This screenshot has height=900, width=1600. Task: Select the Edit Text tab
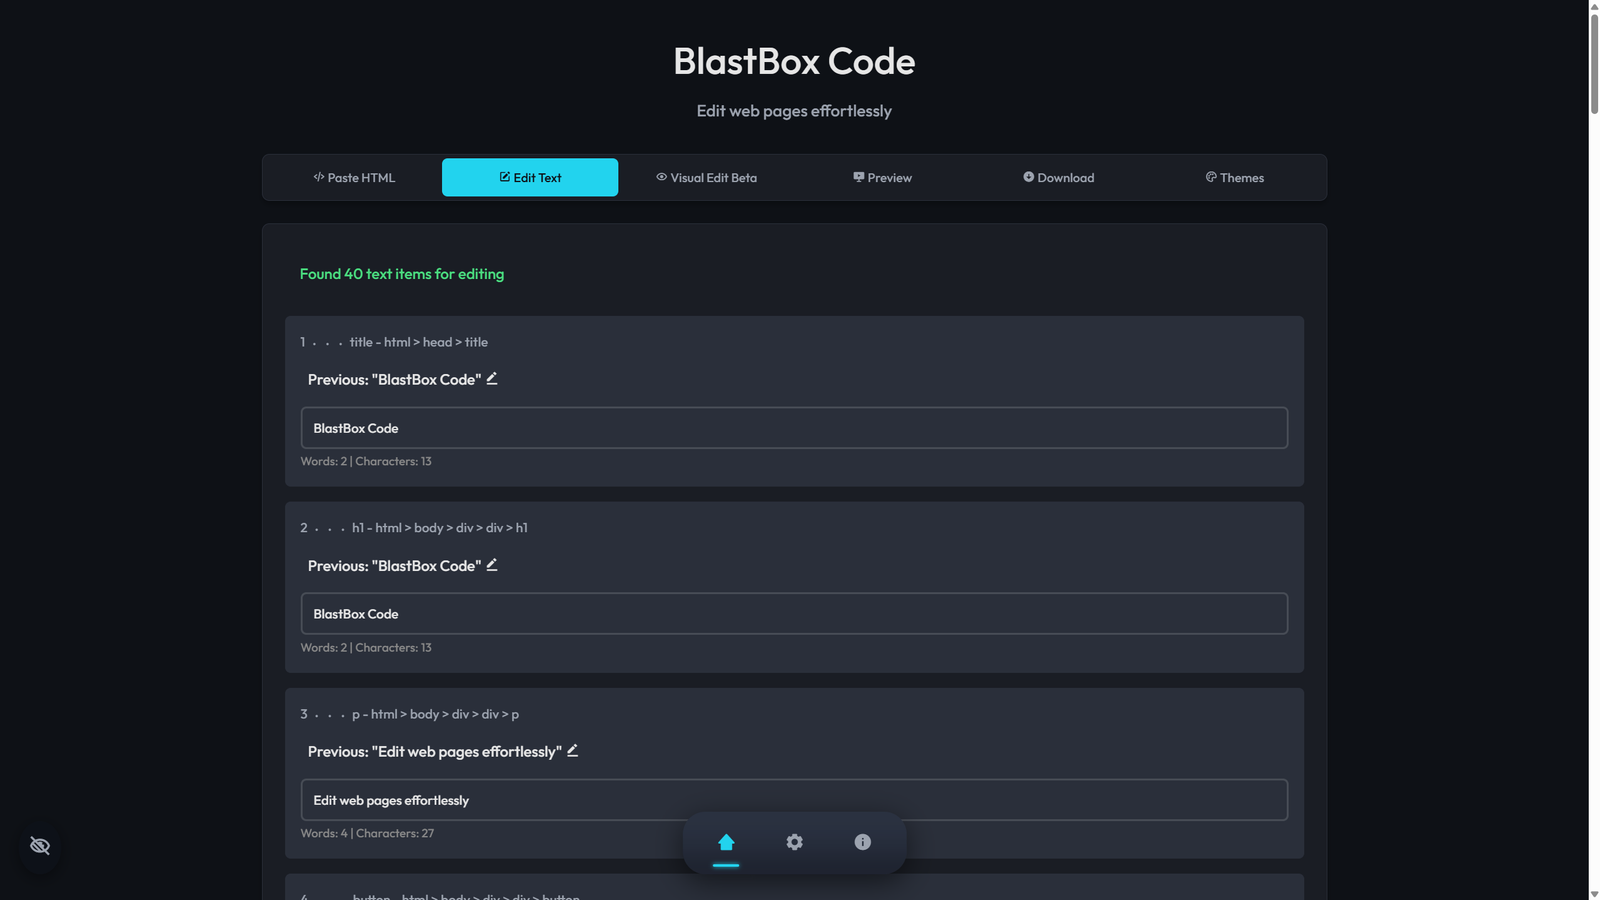(530, 178)
